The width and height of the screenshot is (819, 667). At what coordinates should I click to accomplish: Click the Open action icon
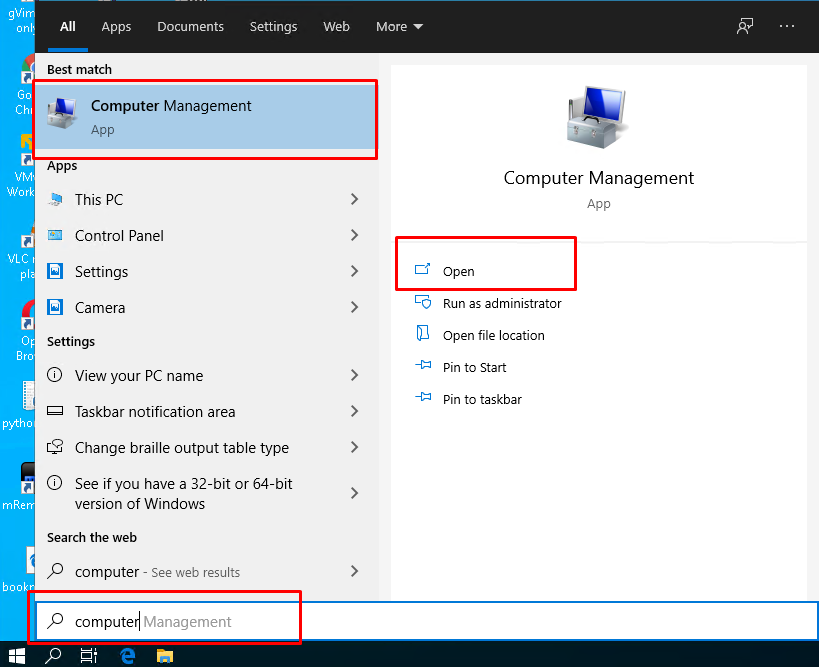click(423, 270)
